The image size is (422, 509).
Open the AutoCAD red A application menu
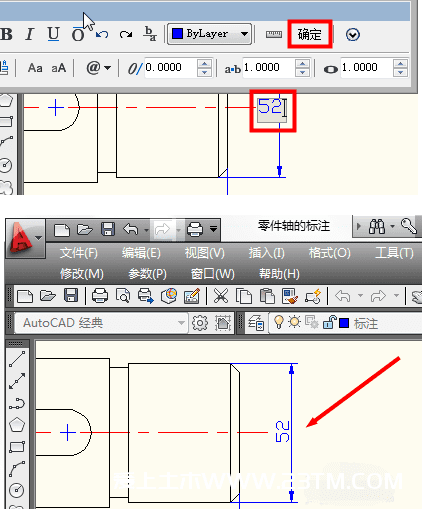click(25, 238)
